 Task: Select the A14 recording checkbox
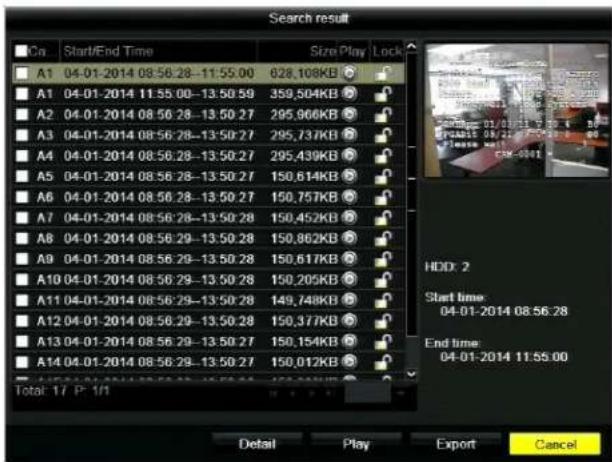coord(22,362)
